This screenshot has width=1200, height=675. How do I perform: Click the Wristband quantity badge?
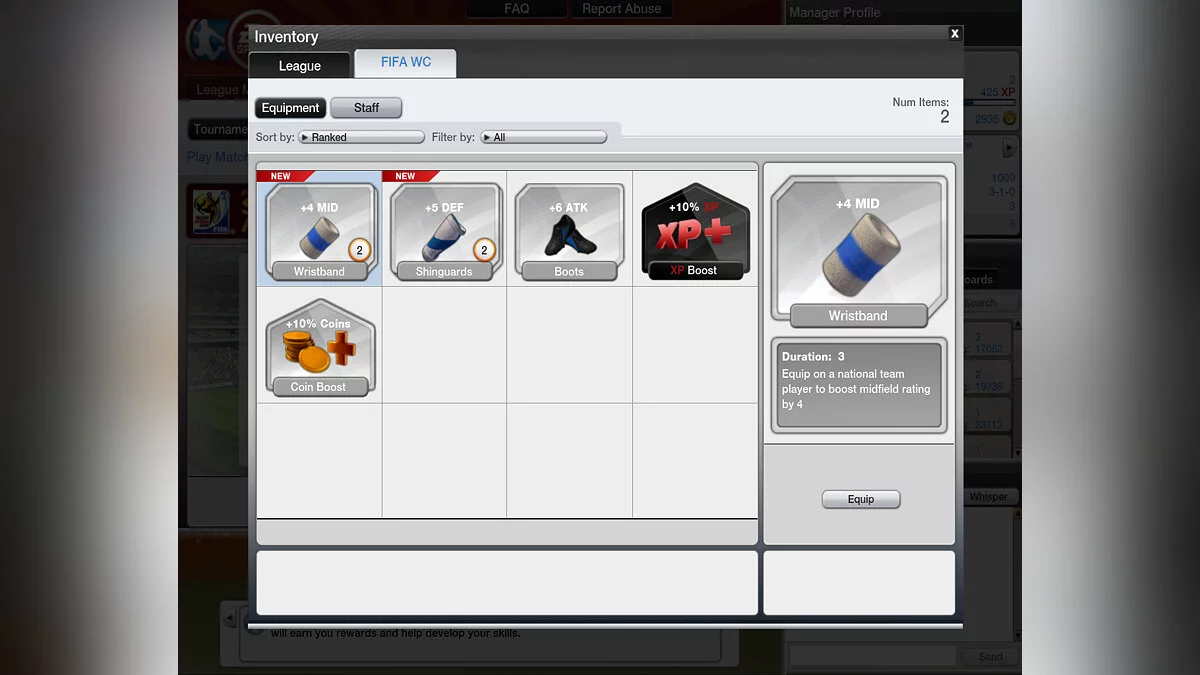360,251
